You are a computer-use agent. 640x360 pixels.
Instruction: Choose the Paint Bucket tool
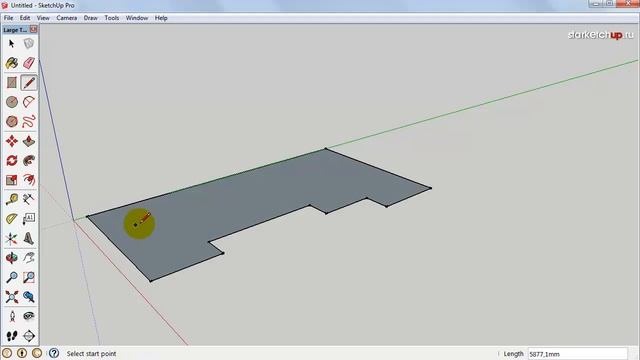point(11,63)
